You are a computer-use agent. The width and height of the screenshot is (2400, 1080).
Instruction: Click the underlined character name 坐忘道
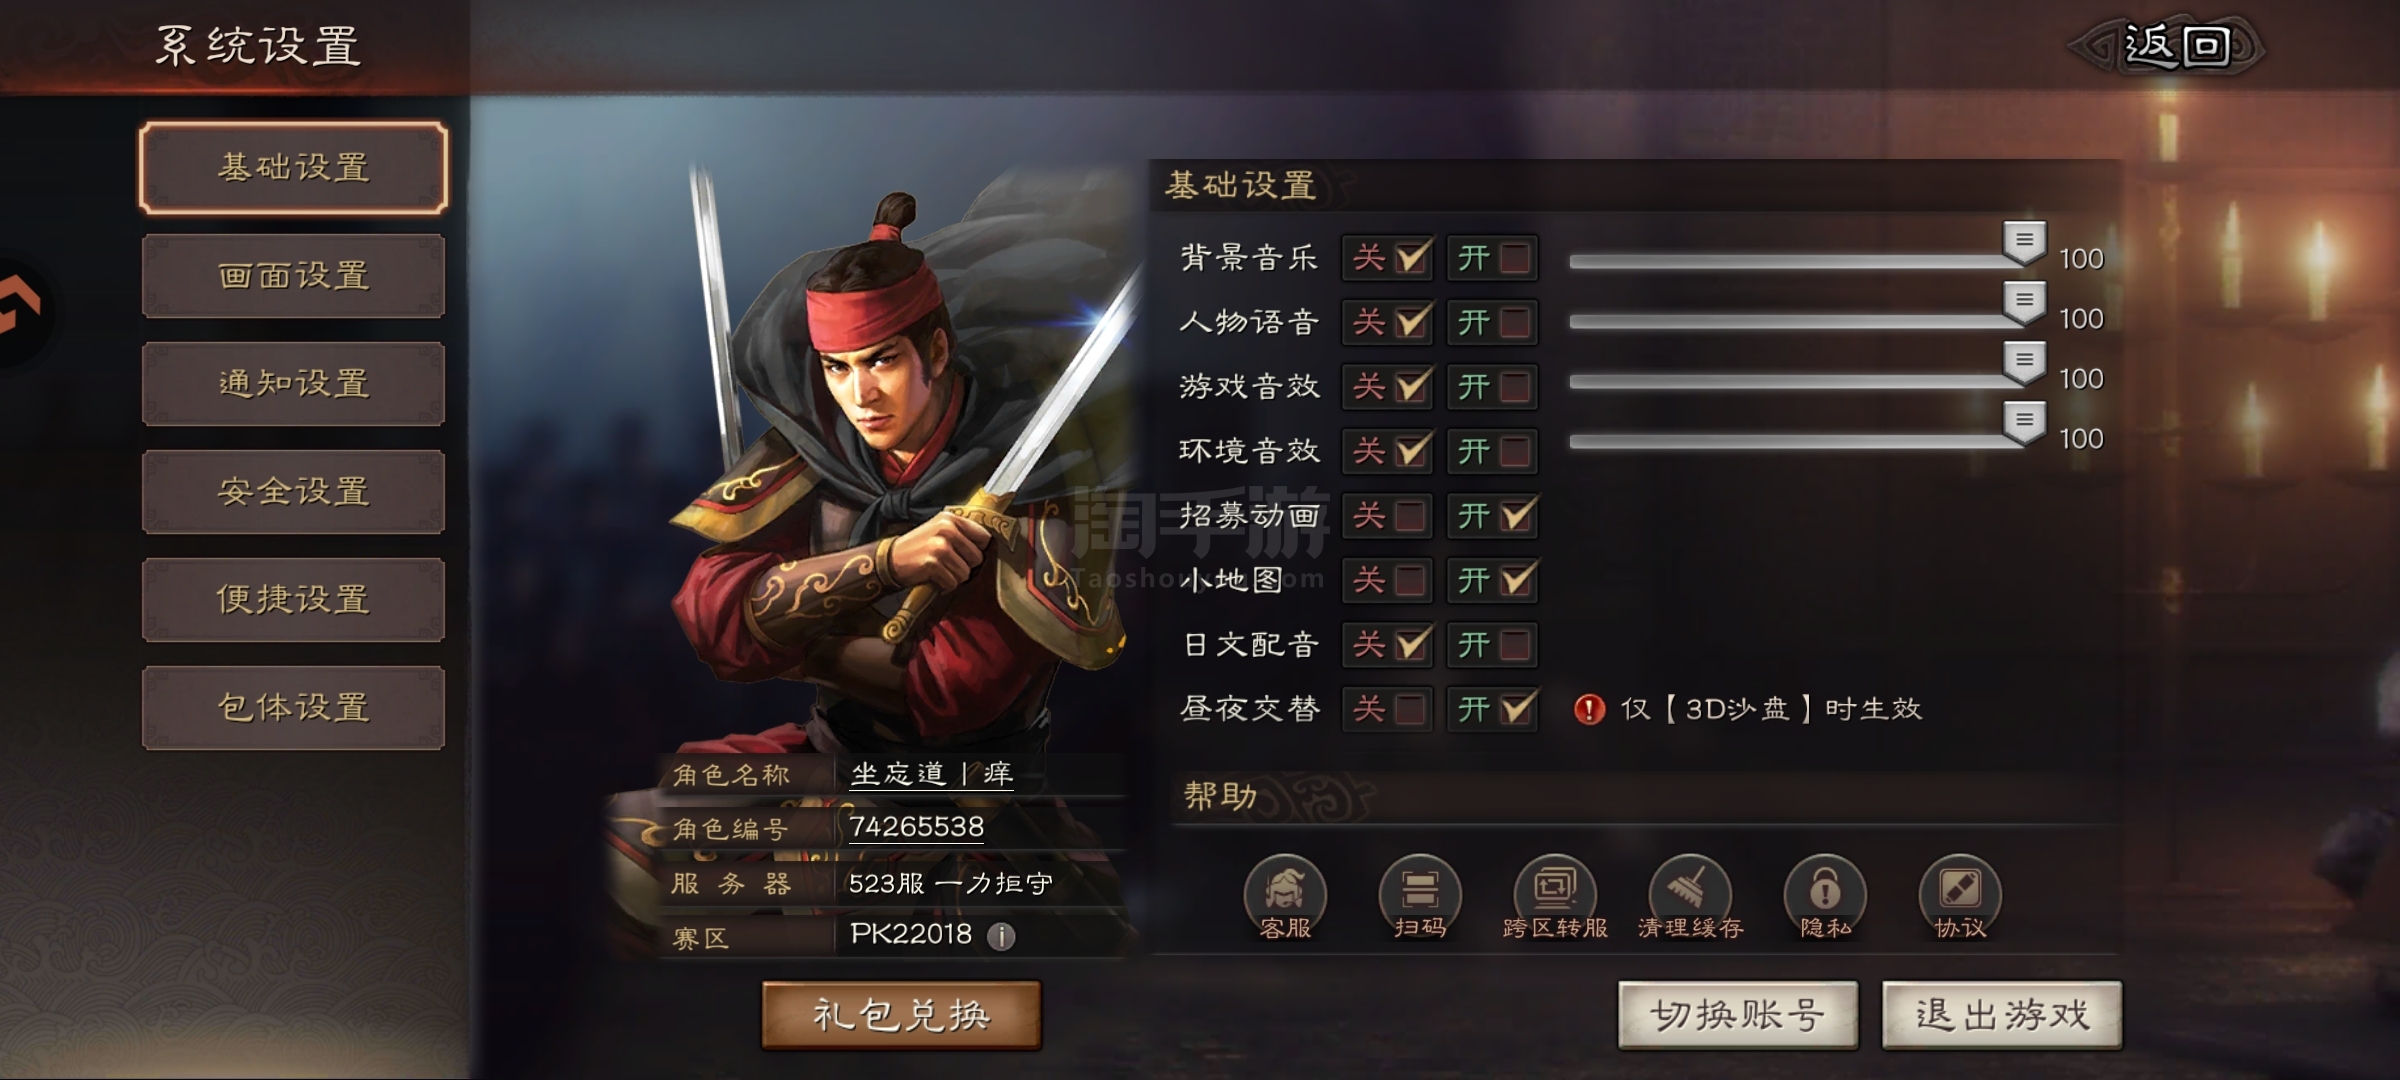tap(898, 774)
